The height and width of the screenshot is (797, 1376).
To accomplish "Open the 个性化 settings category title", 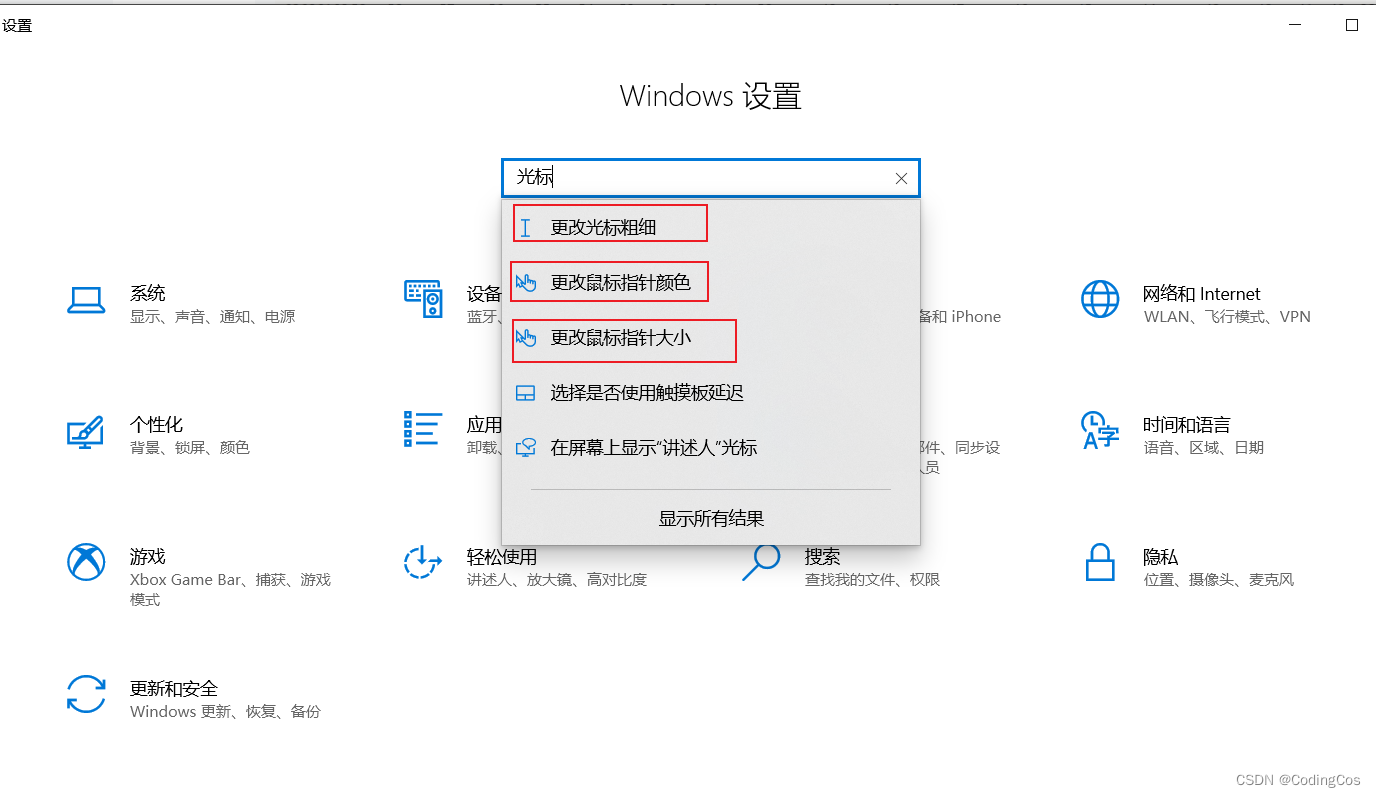I will tap(156, 425).
